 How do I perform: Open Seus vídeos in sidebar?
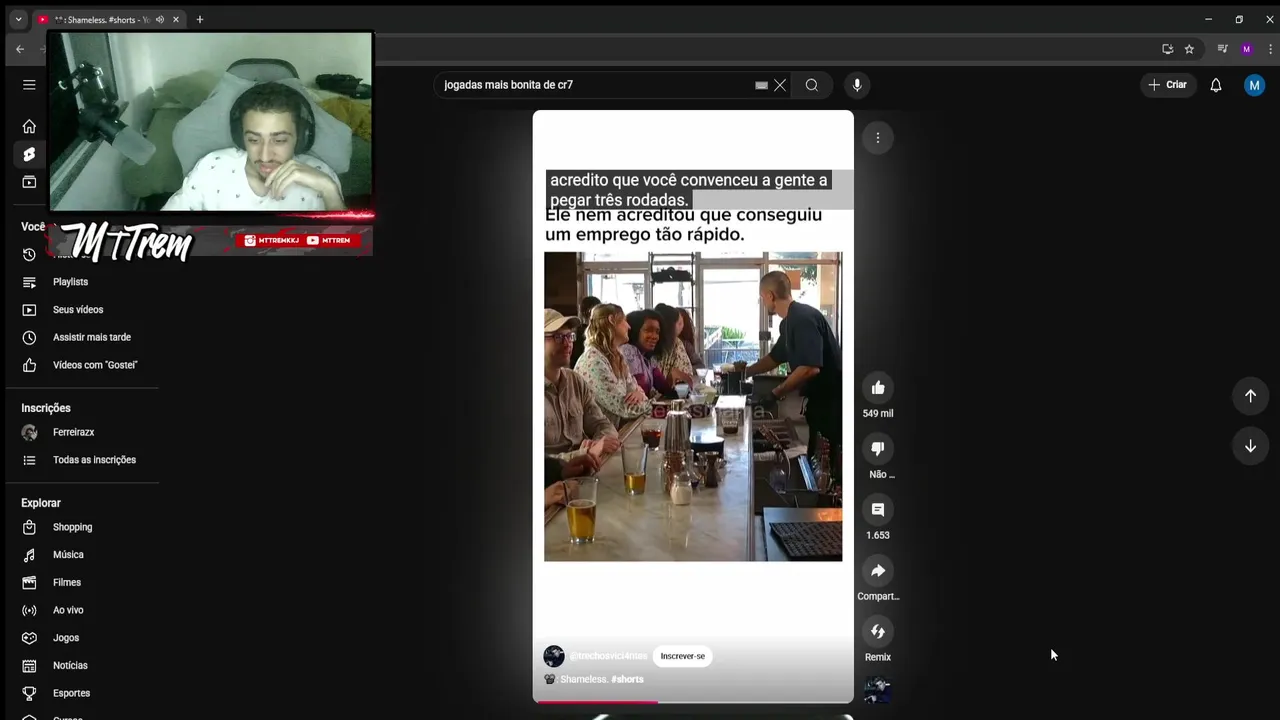80,310
